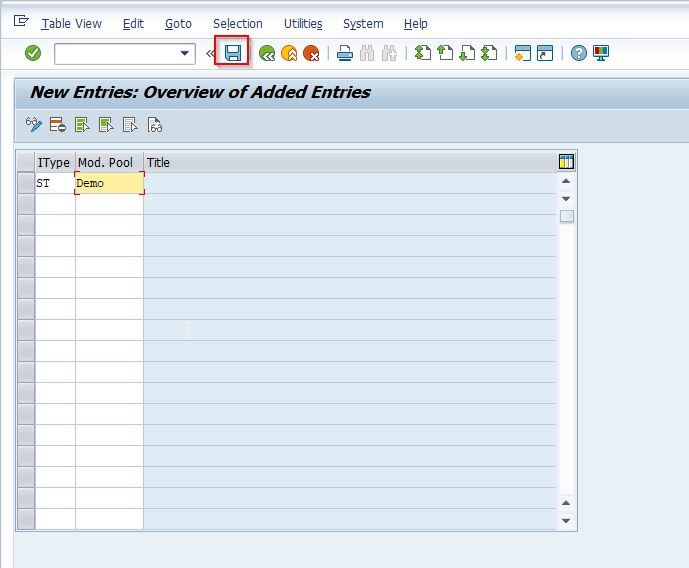Click the IType cell containing ST

[x=55, y=183]
